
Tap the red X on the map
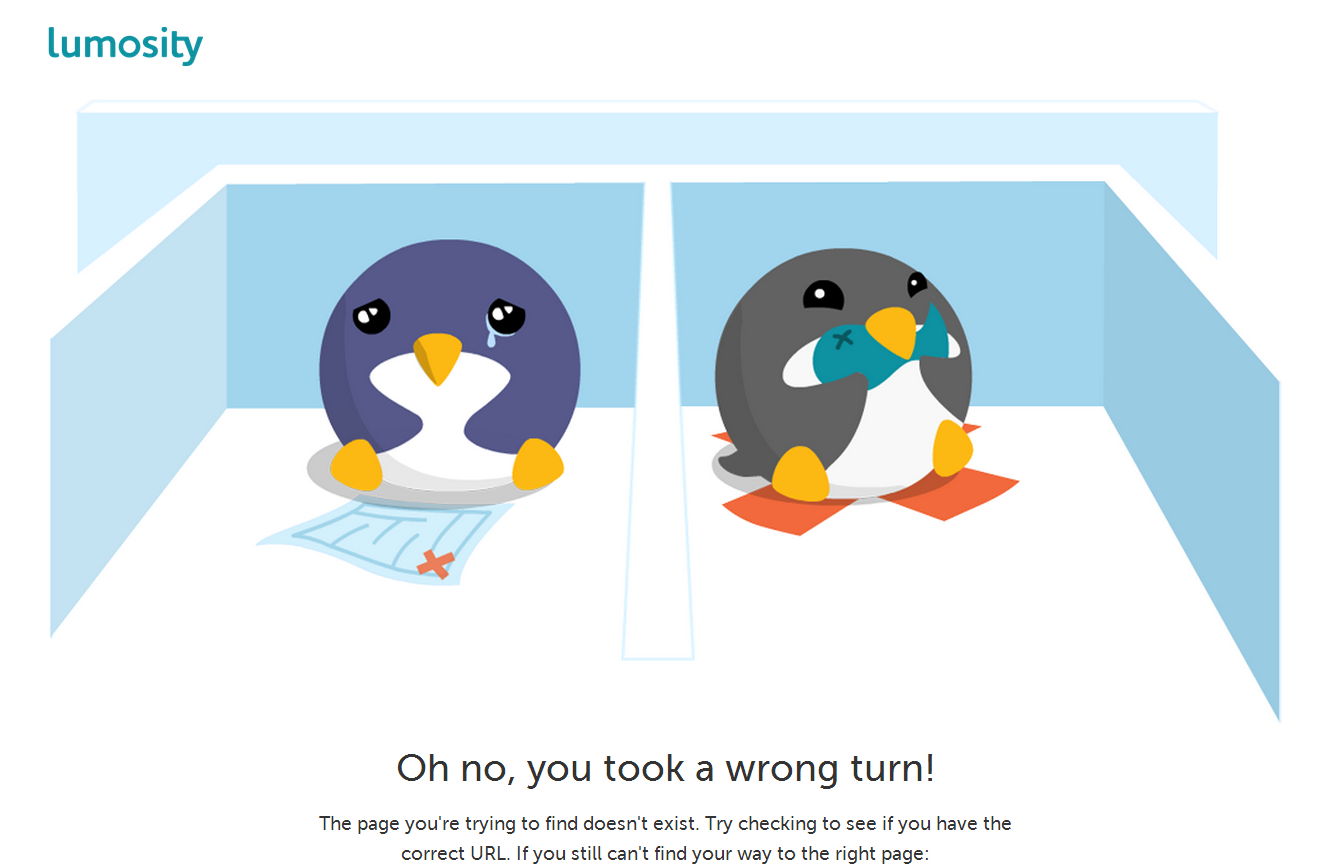436,563
